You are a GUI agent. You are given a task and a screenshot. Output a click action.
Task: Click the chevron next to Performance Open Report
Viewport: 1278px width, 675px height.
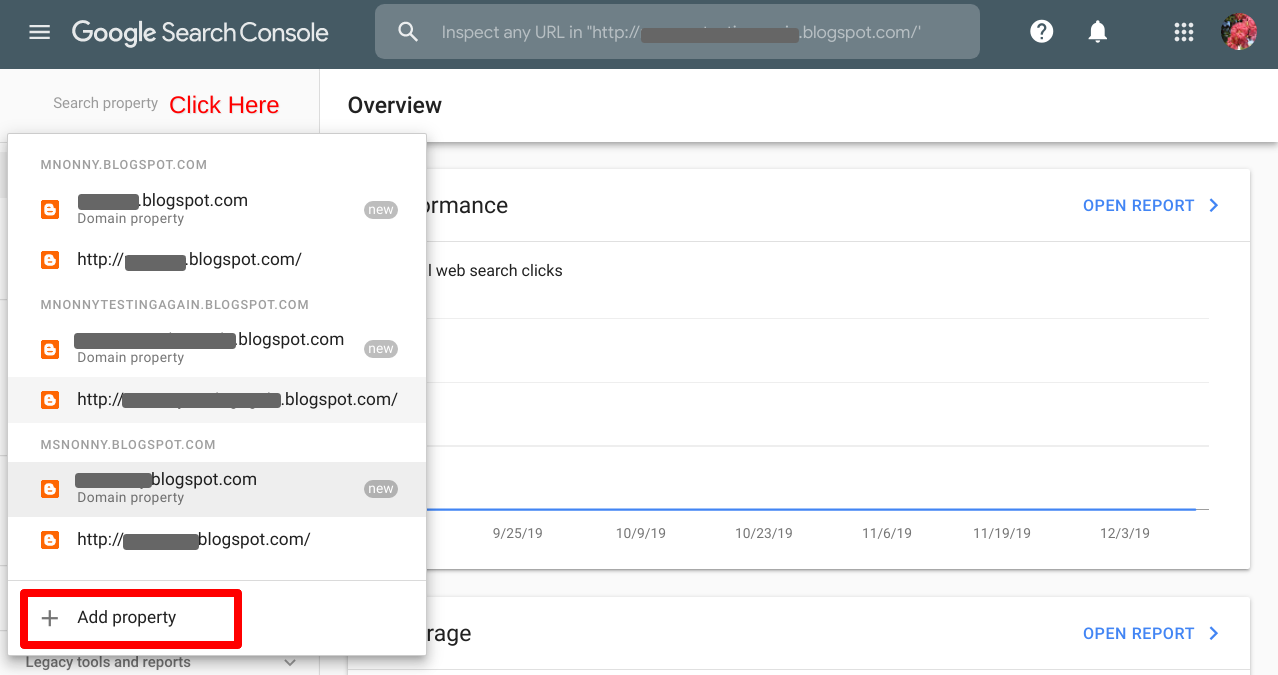[1214, 205]
